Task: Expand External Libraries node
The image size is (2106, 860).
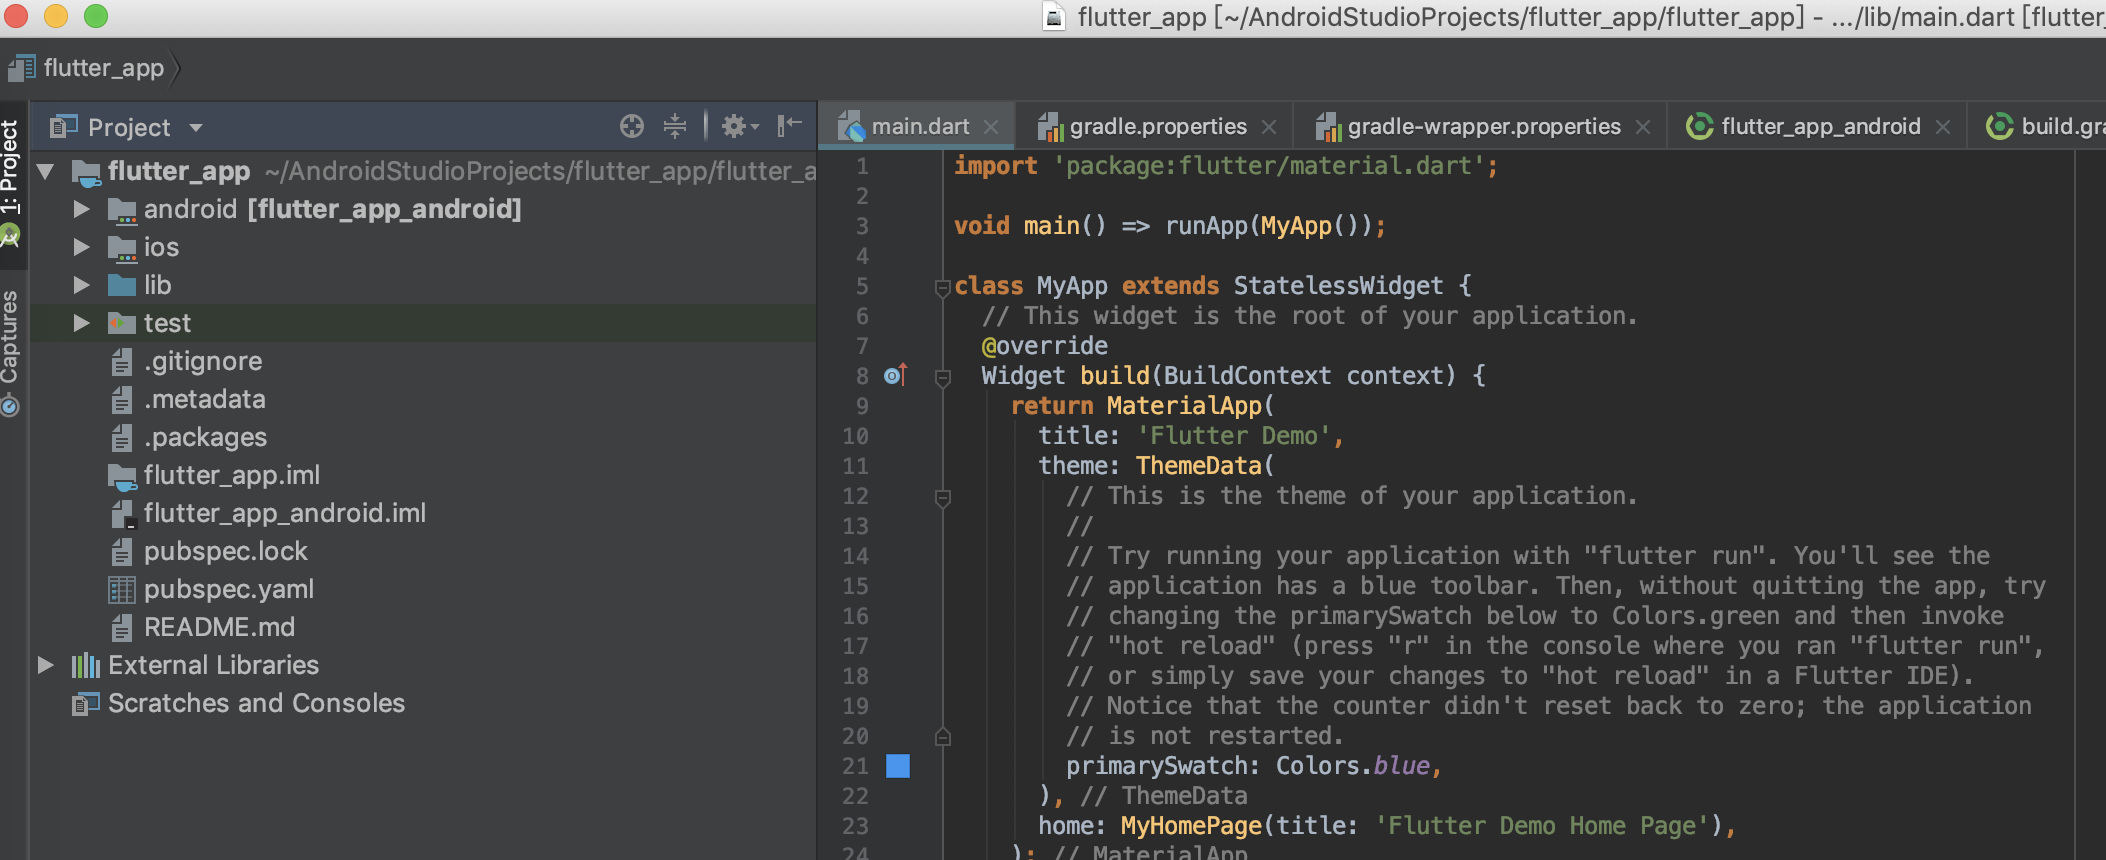Action: click(x=45, y=665)
